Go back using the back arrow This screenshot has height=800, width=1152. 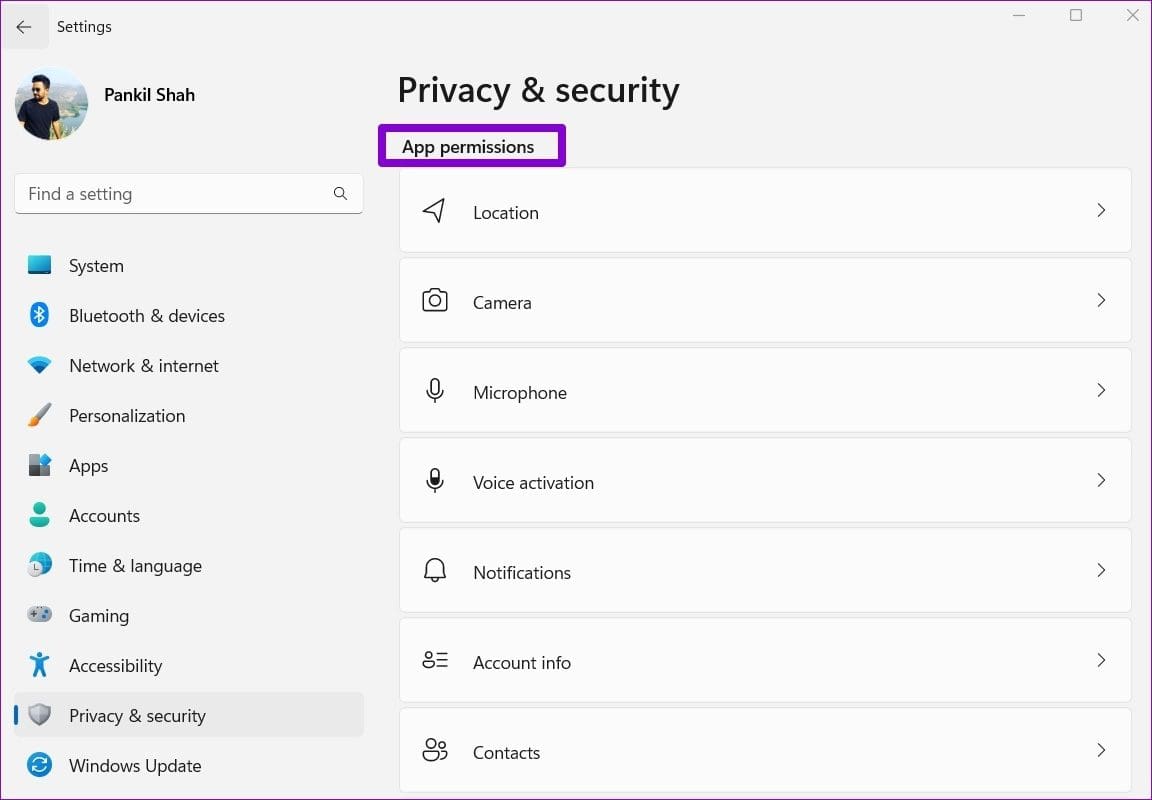pyautogui.click(x=24, y=27)
